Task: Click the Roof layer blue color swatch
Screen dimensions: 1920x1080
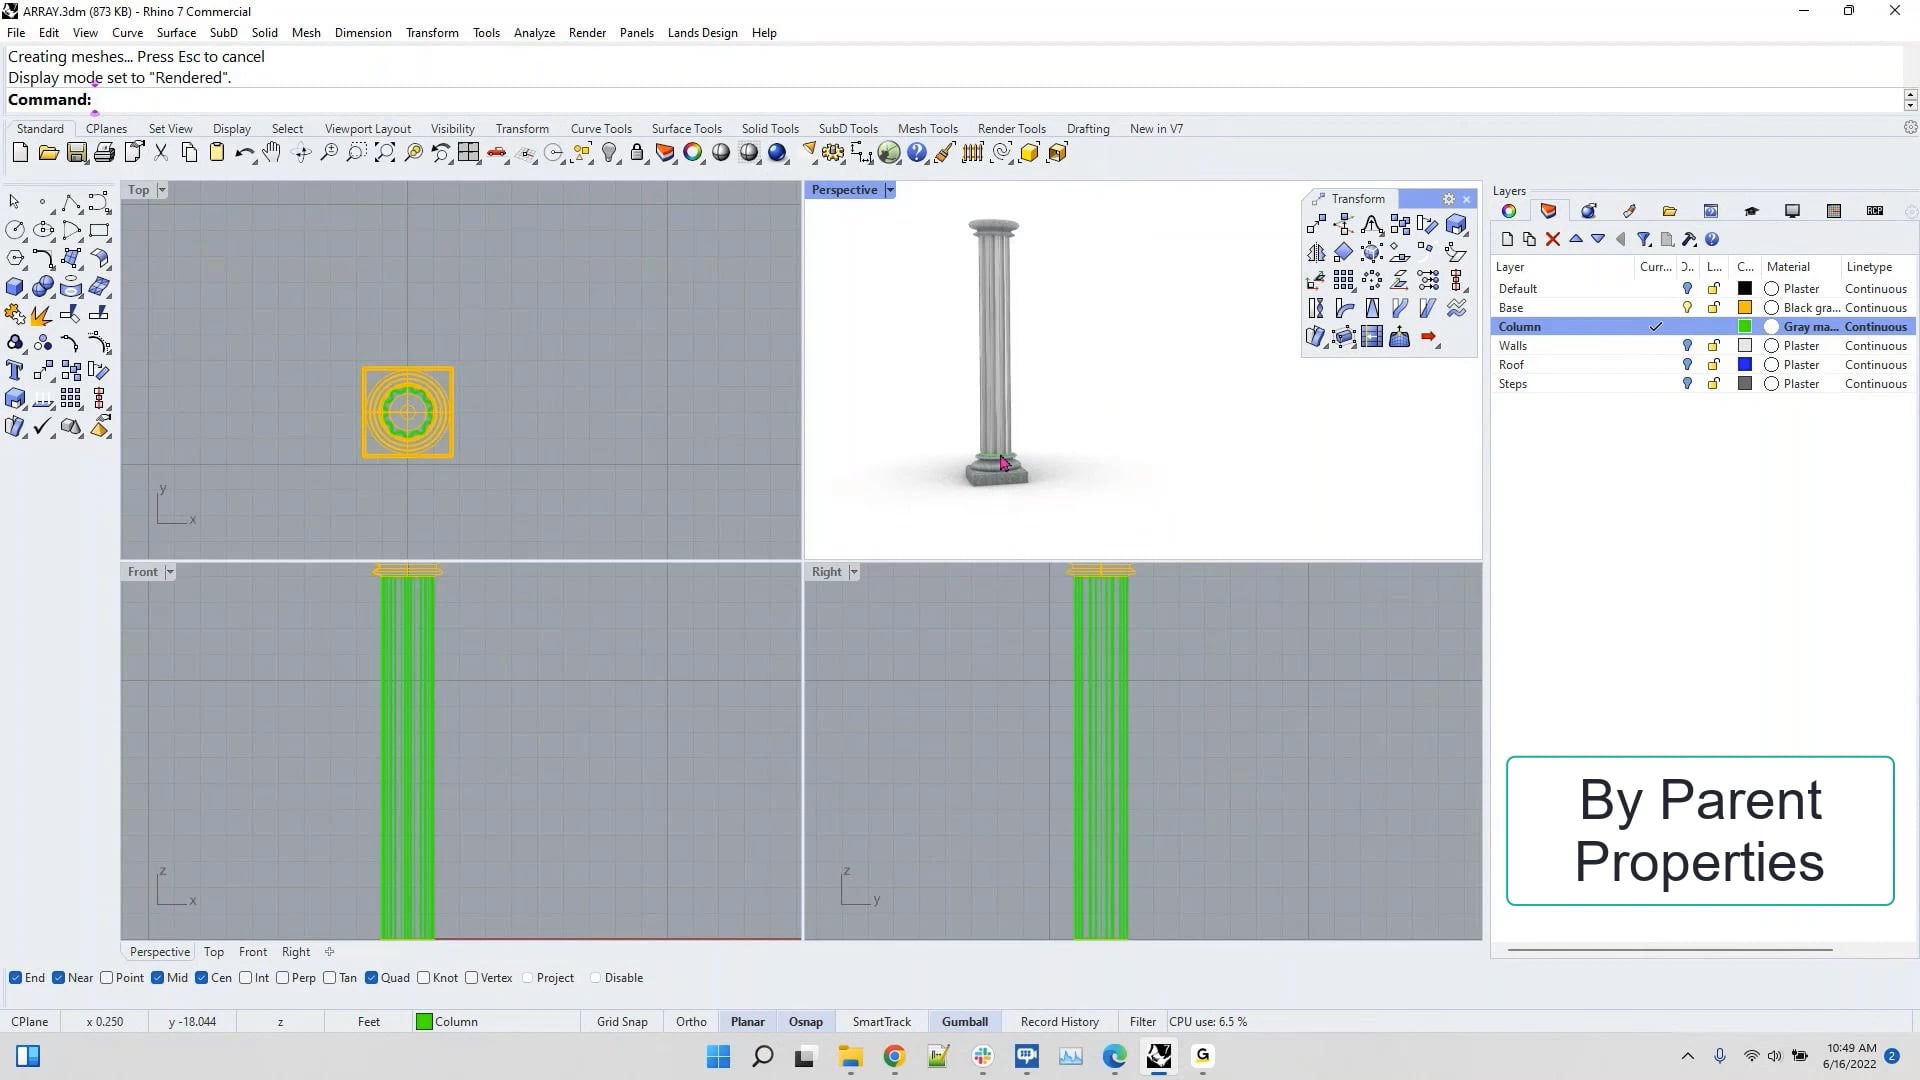Action: pos(1744,364)
